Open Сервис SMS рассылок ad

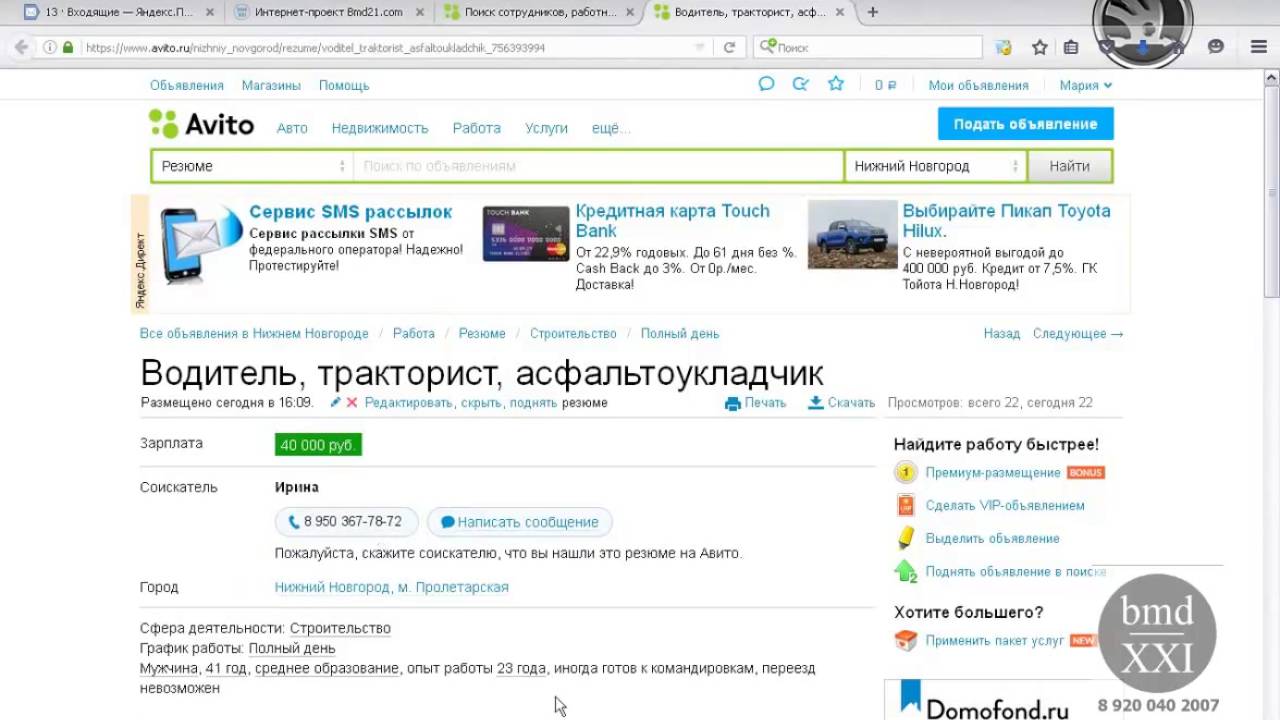[x=350, y=212]
